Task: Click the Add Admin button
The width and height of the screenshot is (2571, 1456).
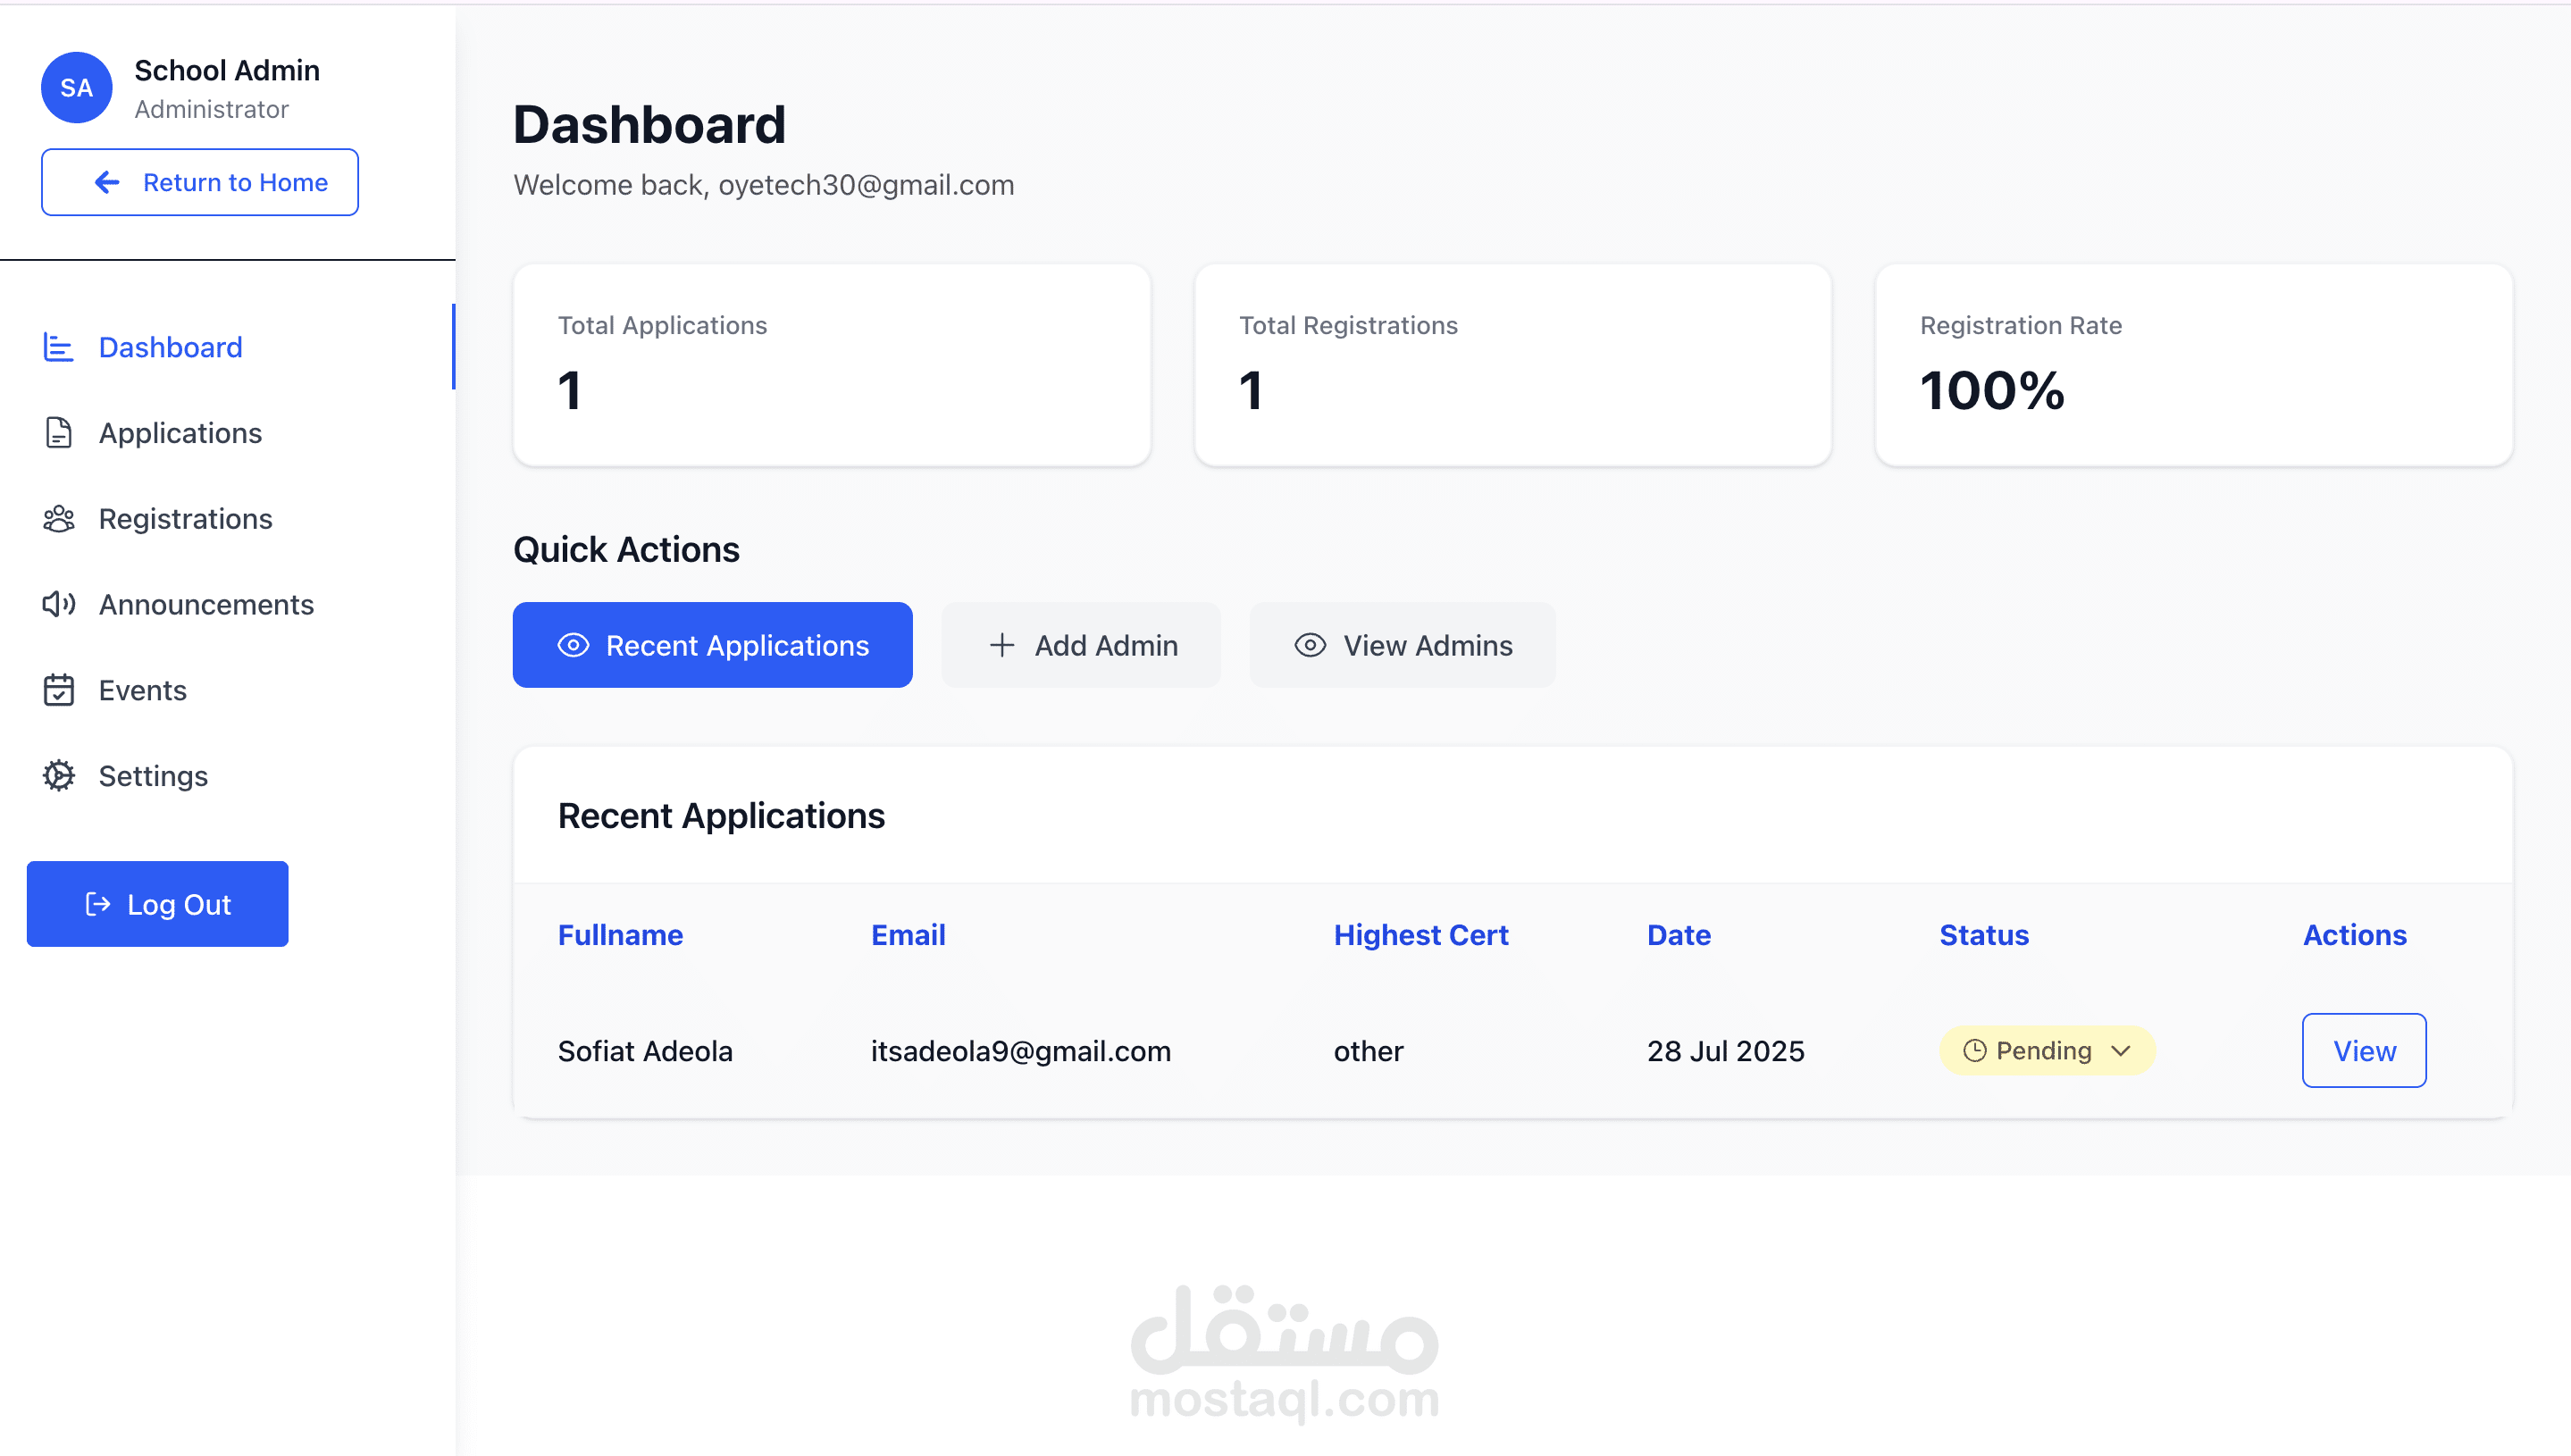Action: tap(1081, 645)
